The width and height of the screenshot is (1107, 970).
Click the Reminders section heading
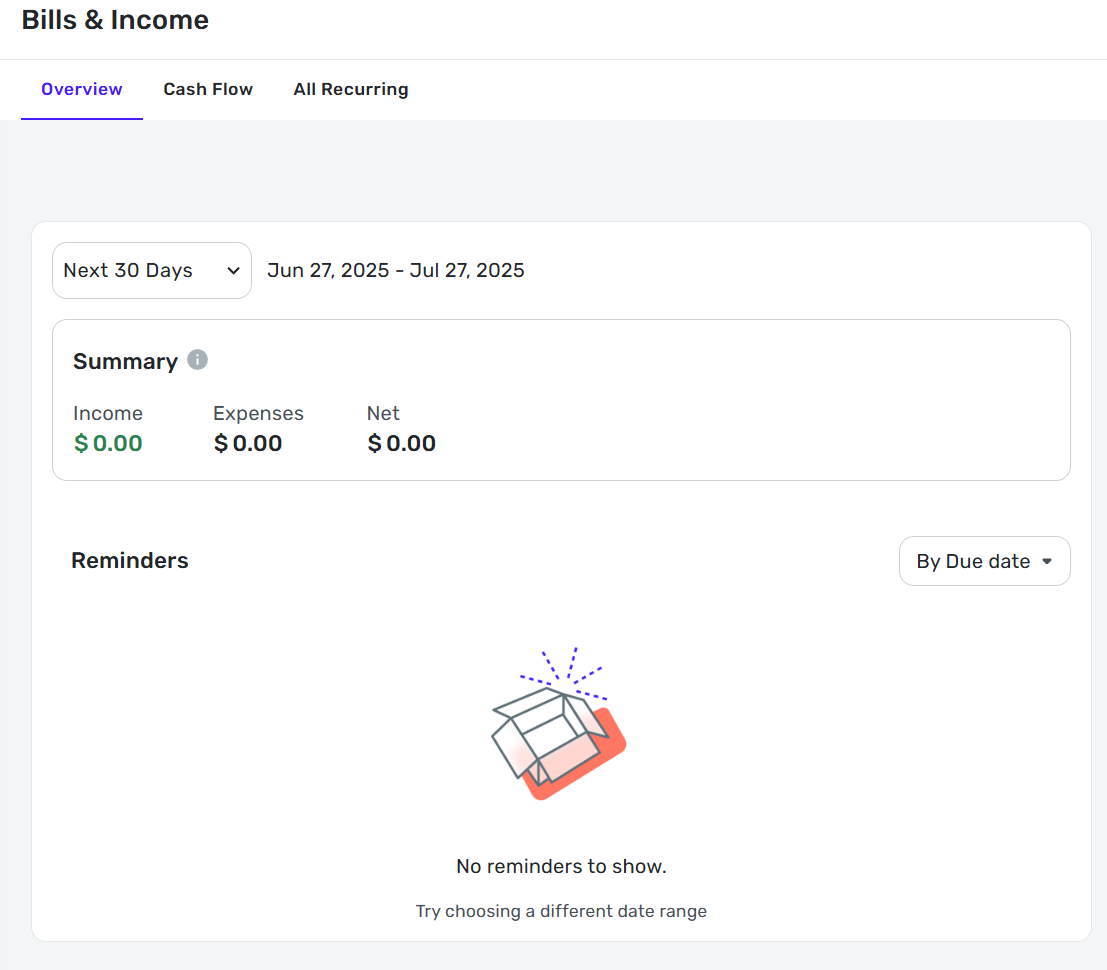[130, 561]
